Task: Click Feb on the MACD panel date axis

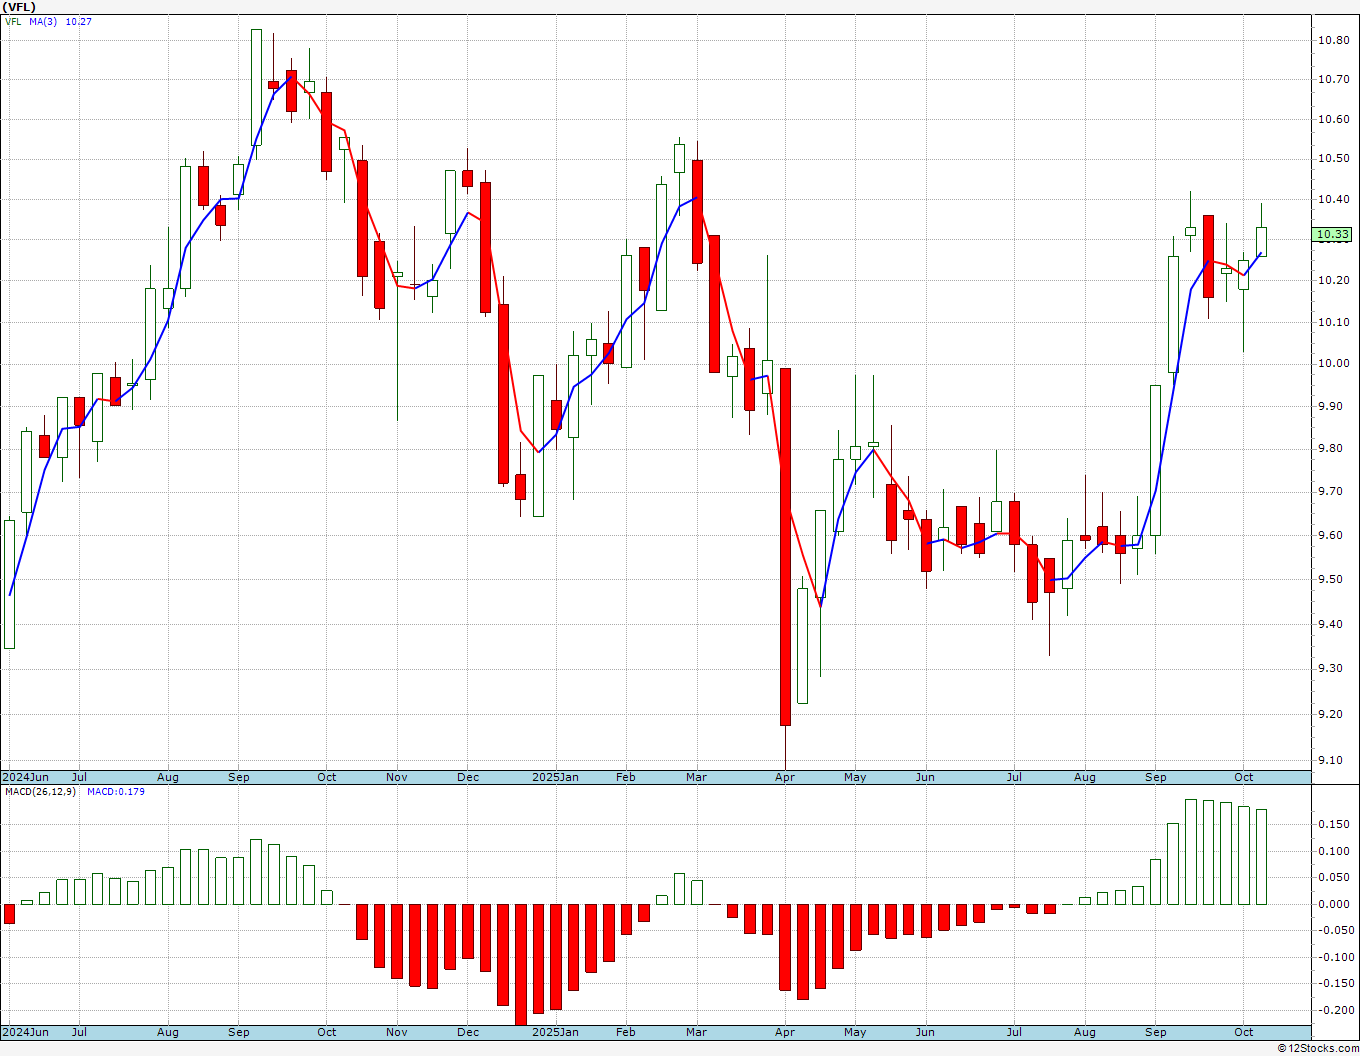Action: click(626, 1032)
